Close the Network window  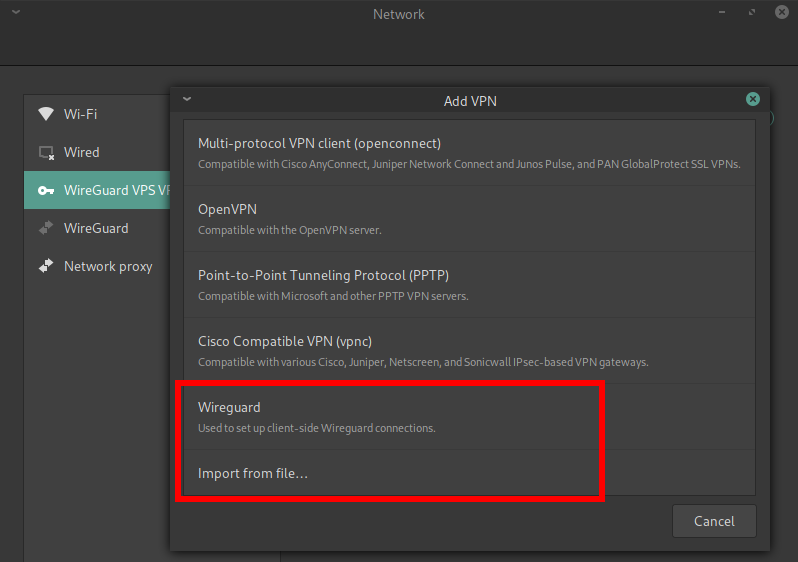[x=782, y=12]
